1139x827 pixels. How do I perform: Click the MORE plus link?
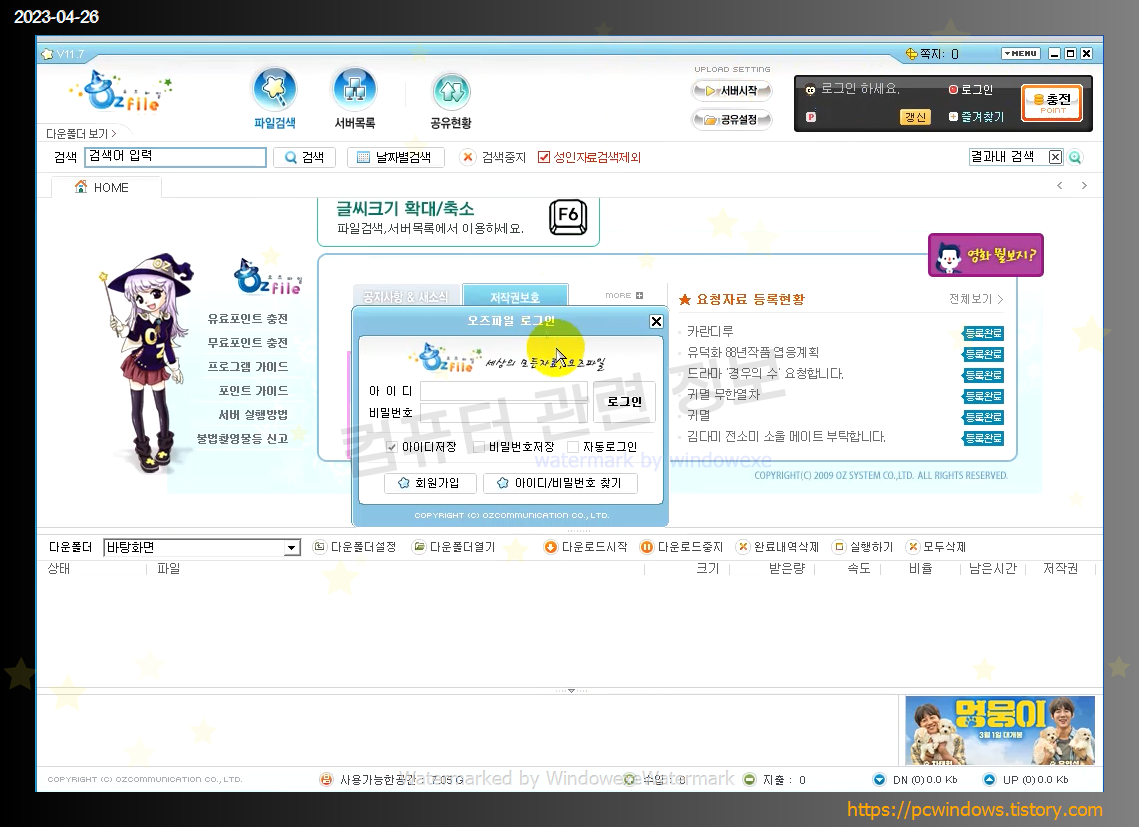624,295
